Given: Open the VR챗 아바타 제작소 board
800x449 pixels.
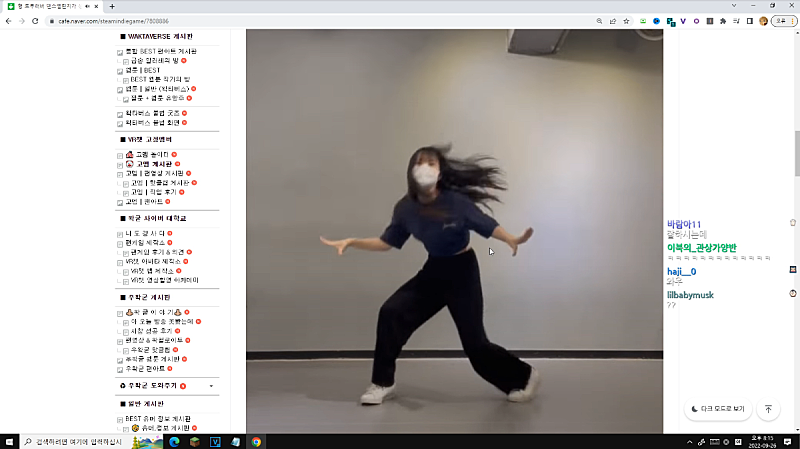Looking at the screenshot, I should click(x=155, y=261).
